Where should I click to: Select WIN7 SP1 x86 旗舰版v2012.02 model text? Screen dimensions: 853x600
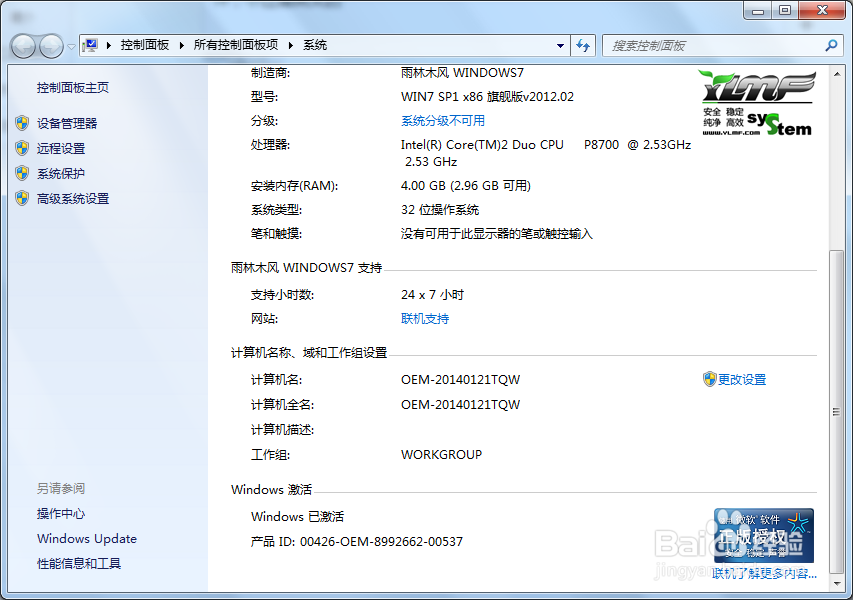coord(487,97)
